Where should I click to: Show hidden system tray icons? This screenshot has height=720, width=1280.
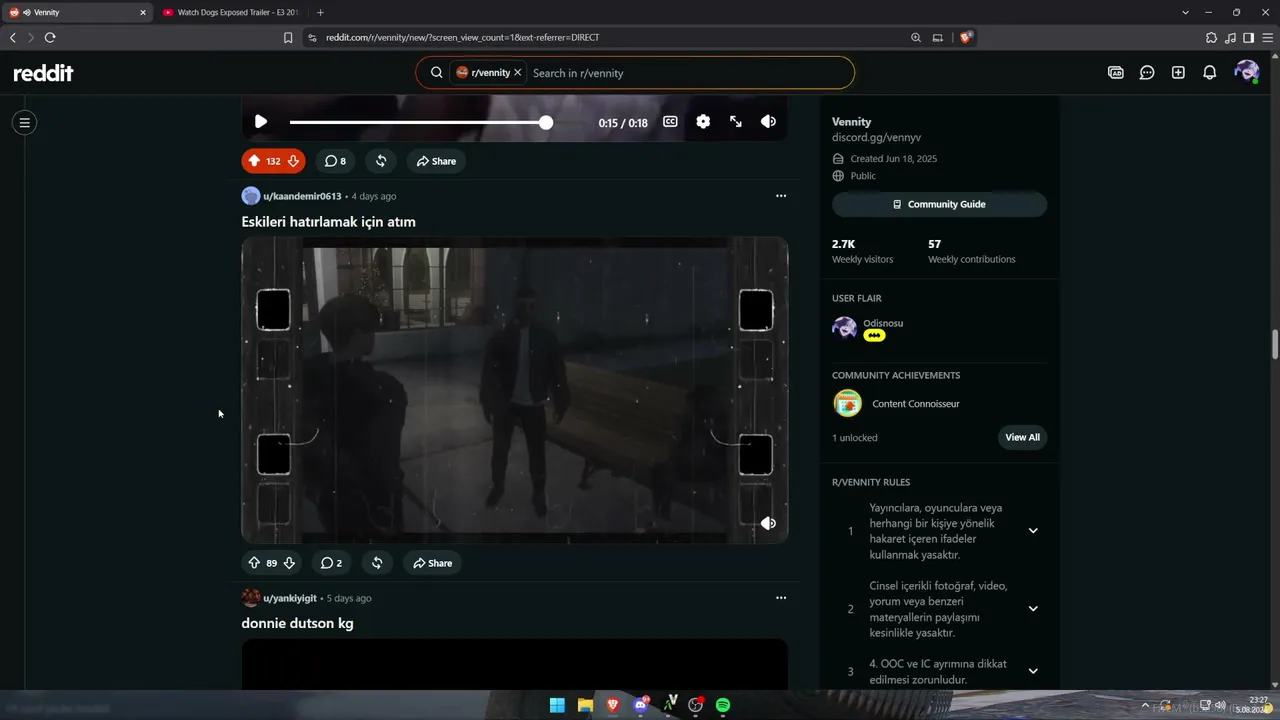point(1145,705)
